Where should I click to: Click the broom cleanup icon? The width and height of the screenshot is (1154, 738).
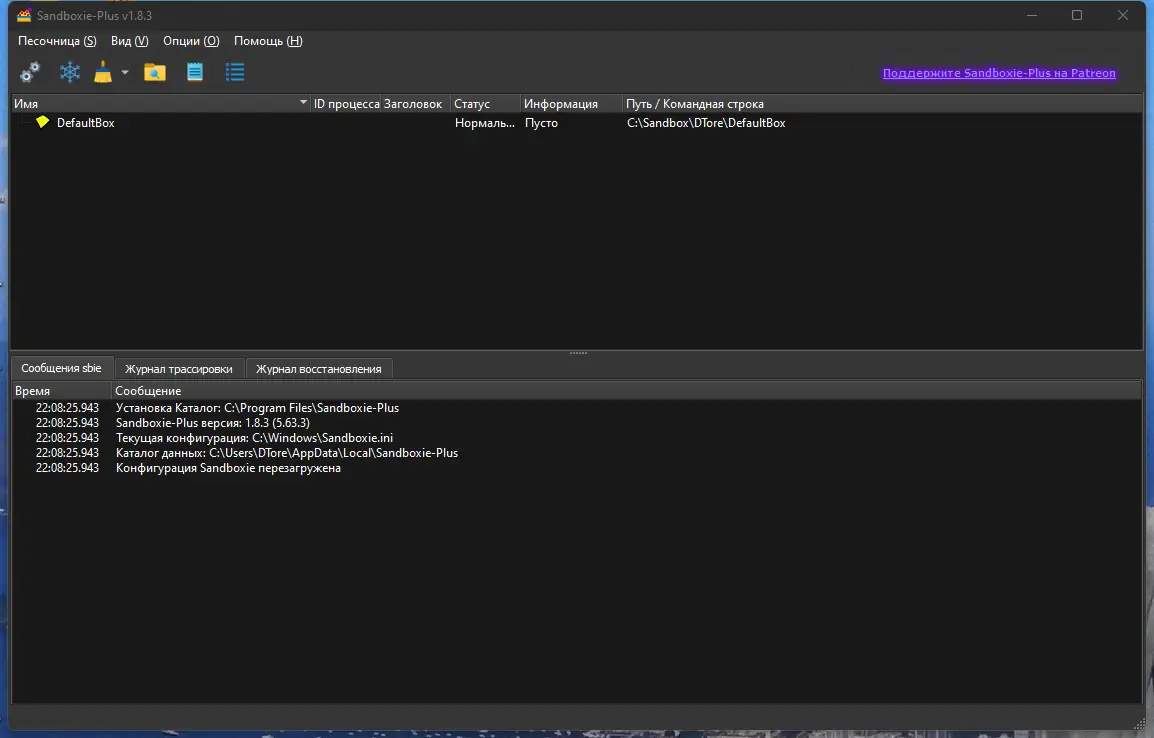coord(103,72)
